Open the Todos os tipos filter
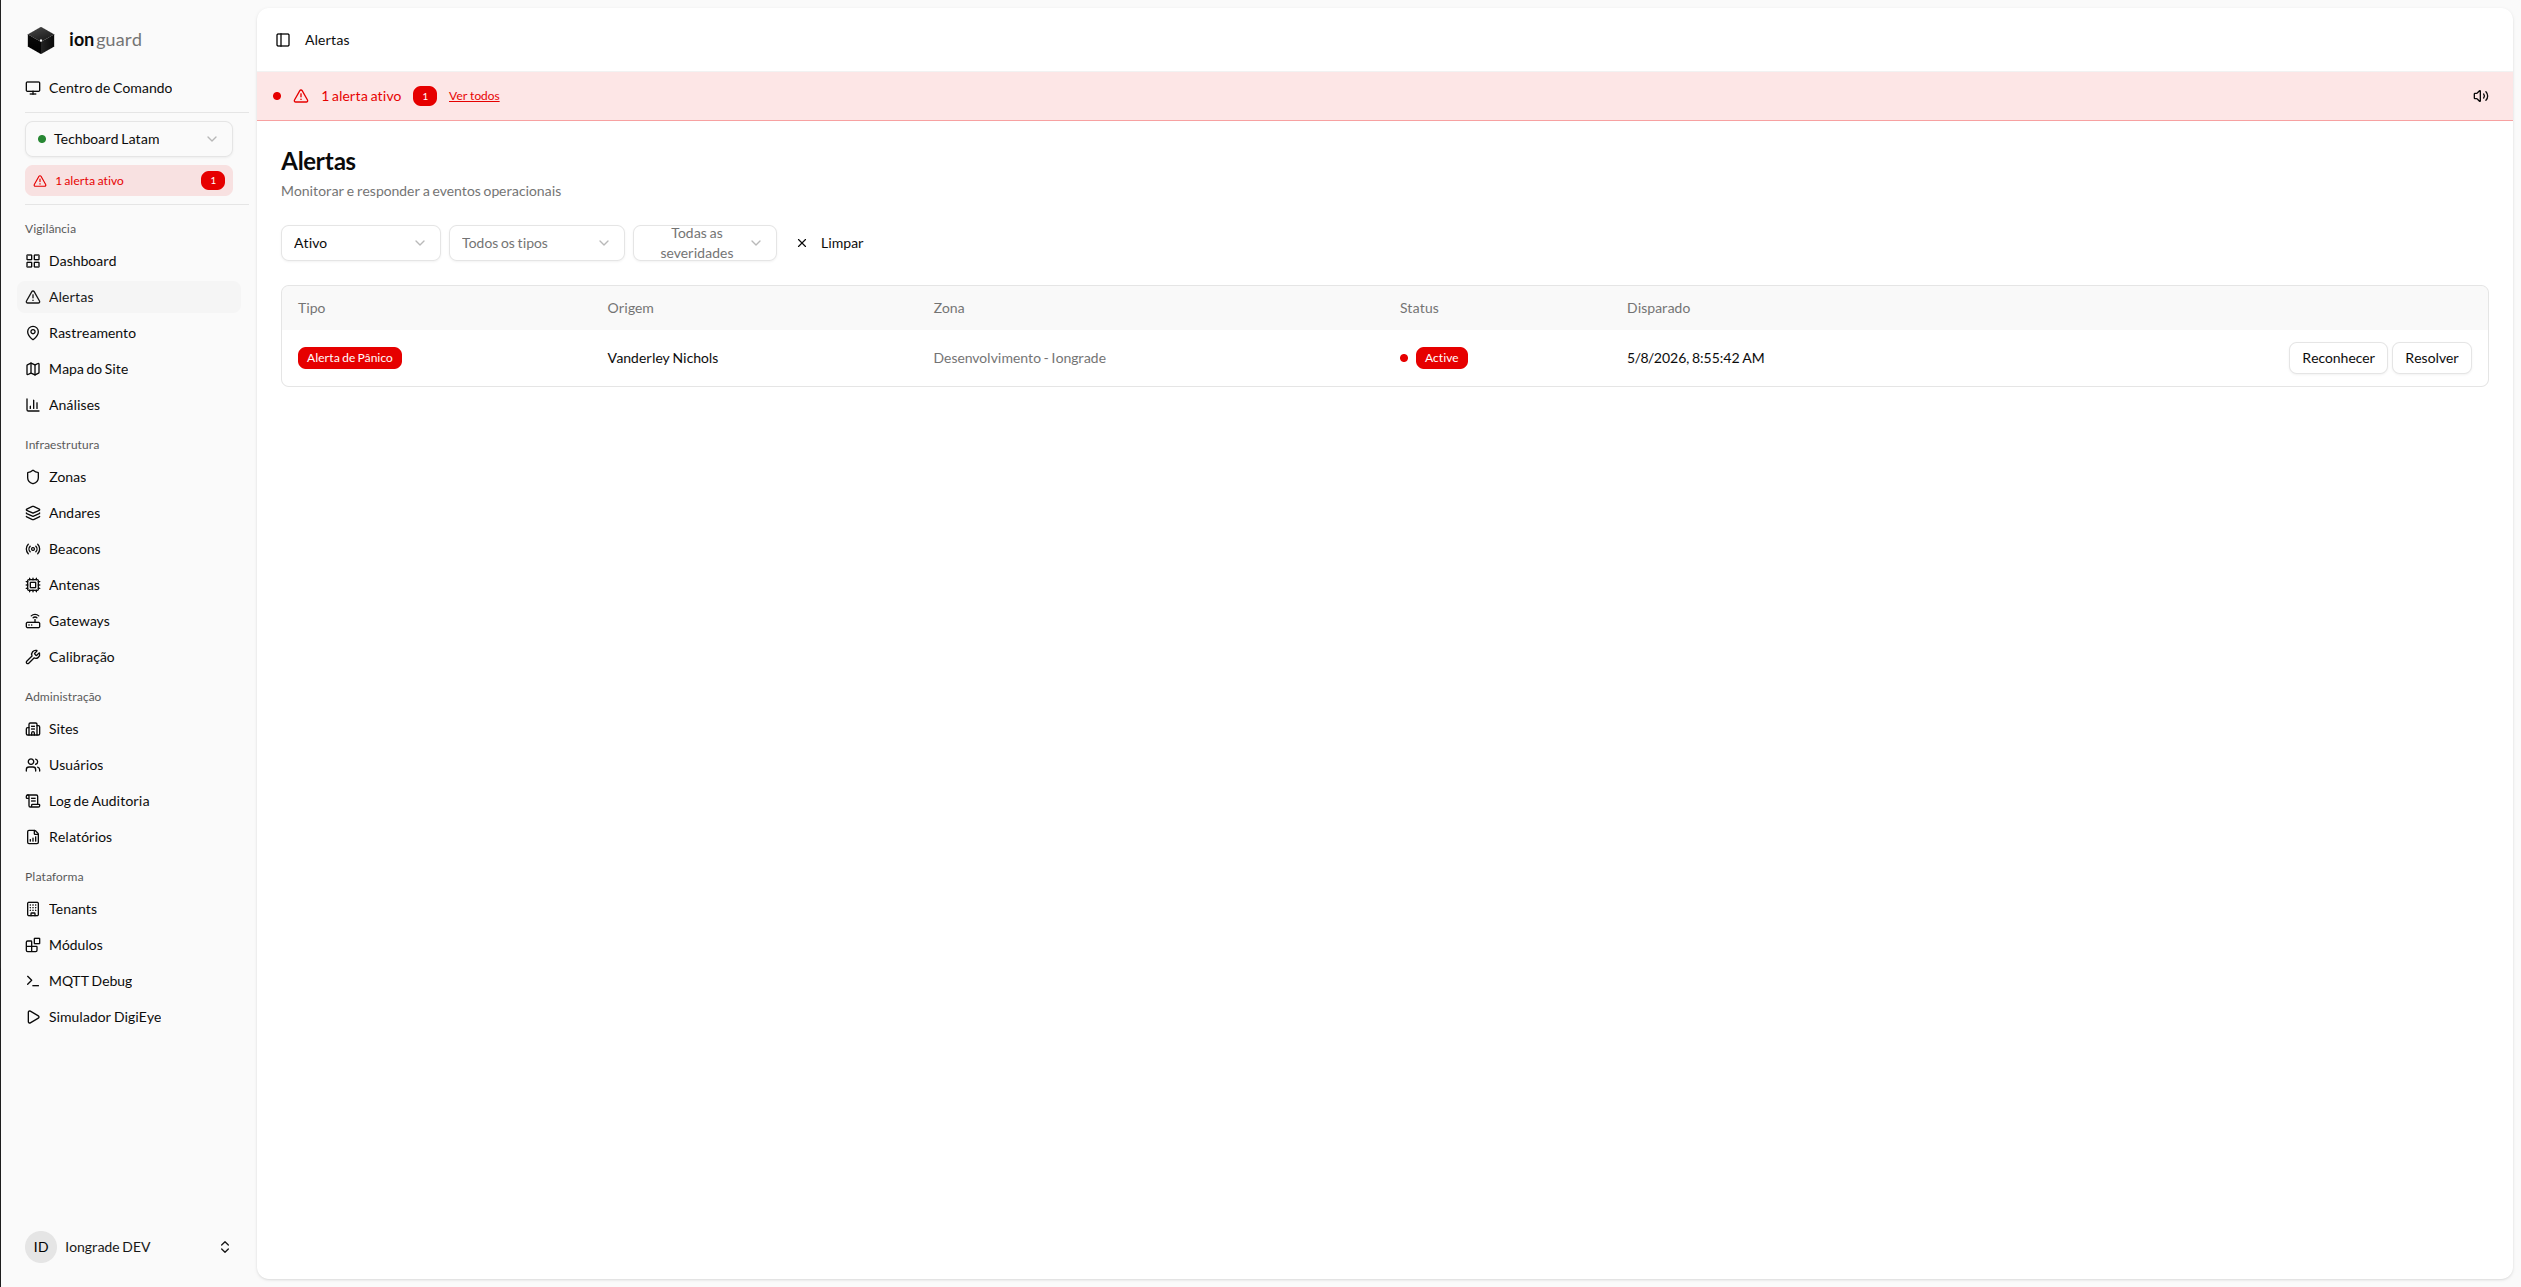This screenshot has height=1287, width=2521. pyautogui.click(x=536, y=243)
